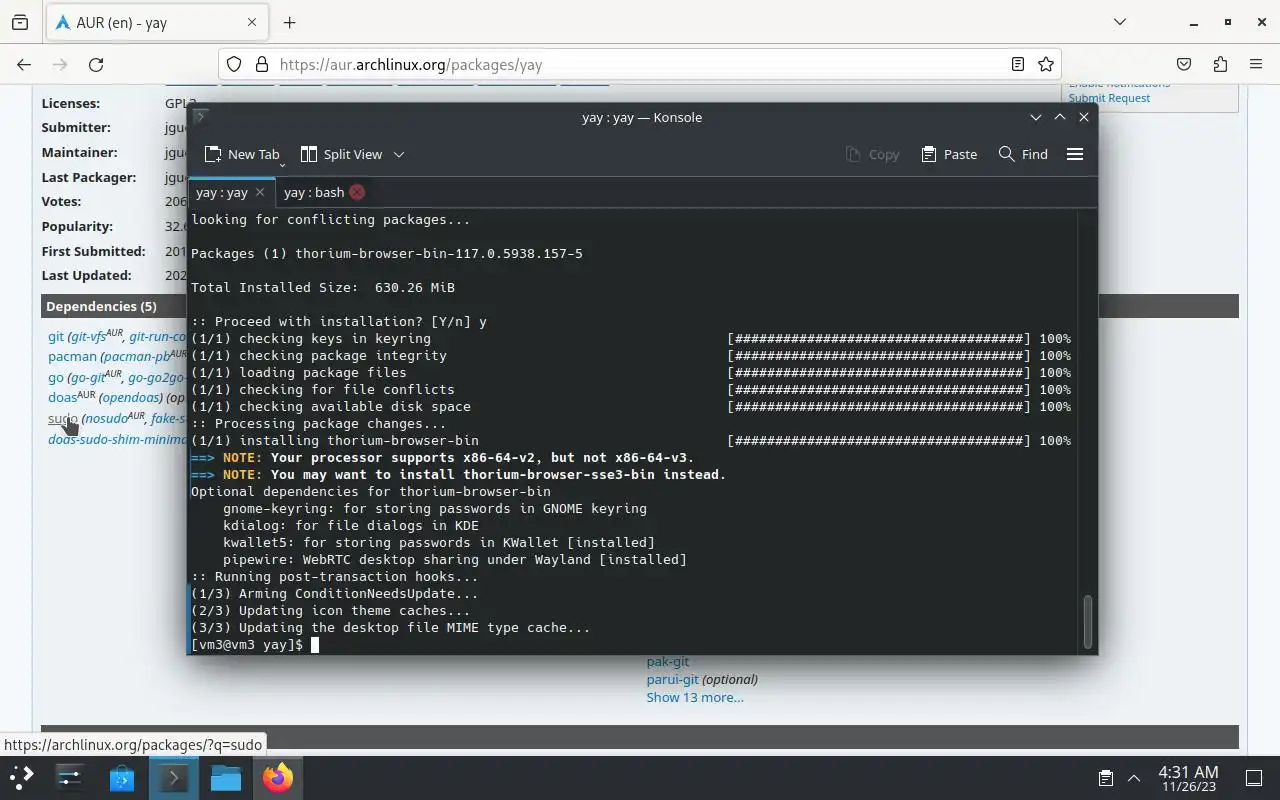
Task: Click the Konsole terminal scrollbar handle
Action: [1088, 622]
